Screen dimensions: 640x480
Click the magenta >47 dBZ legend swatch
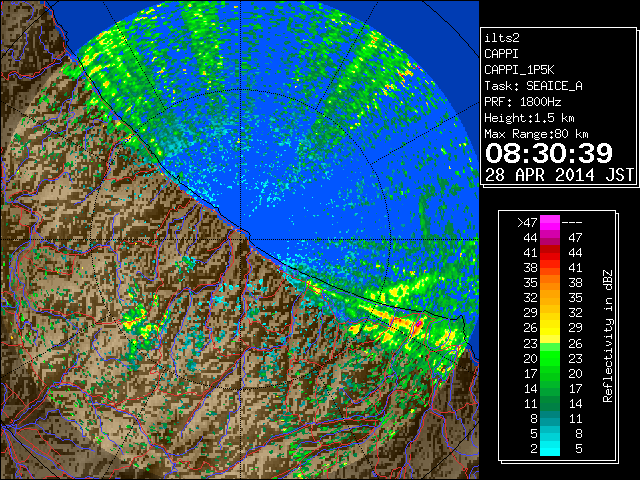pyautogui.click(x=550, y=222)
